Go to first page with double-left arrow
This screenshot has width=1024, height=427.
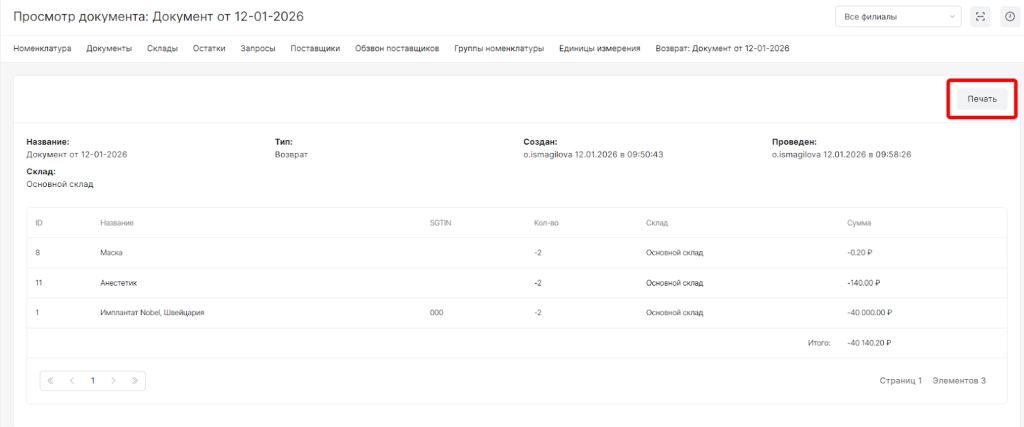(51, 381)
